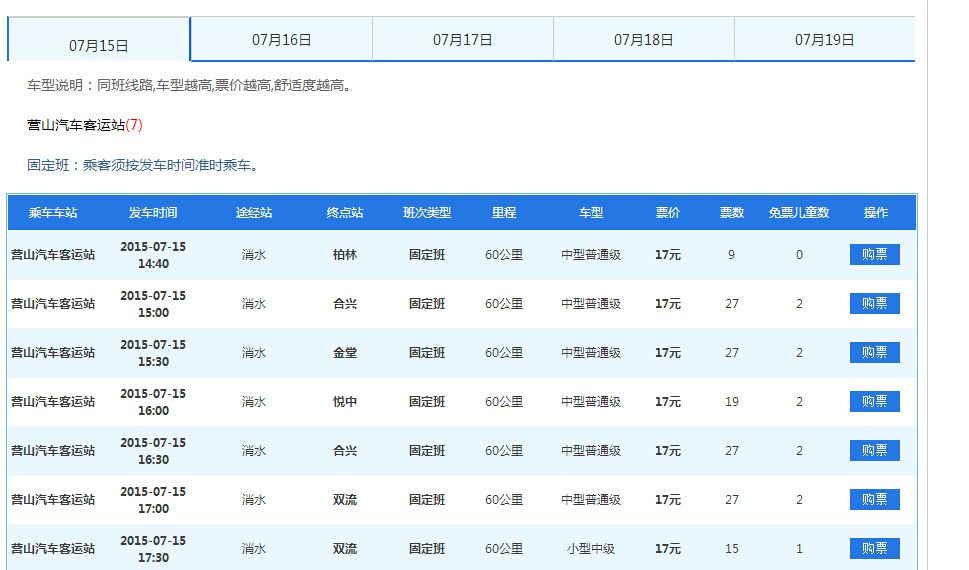Click the 柏林 destination cell
Viewport: 969px width, 570px height.
click(345, 255)
